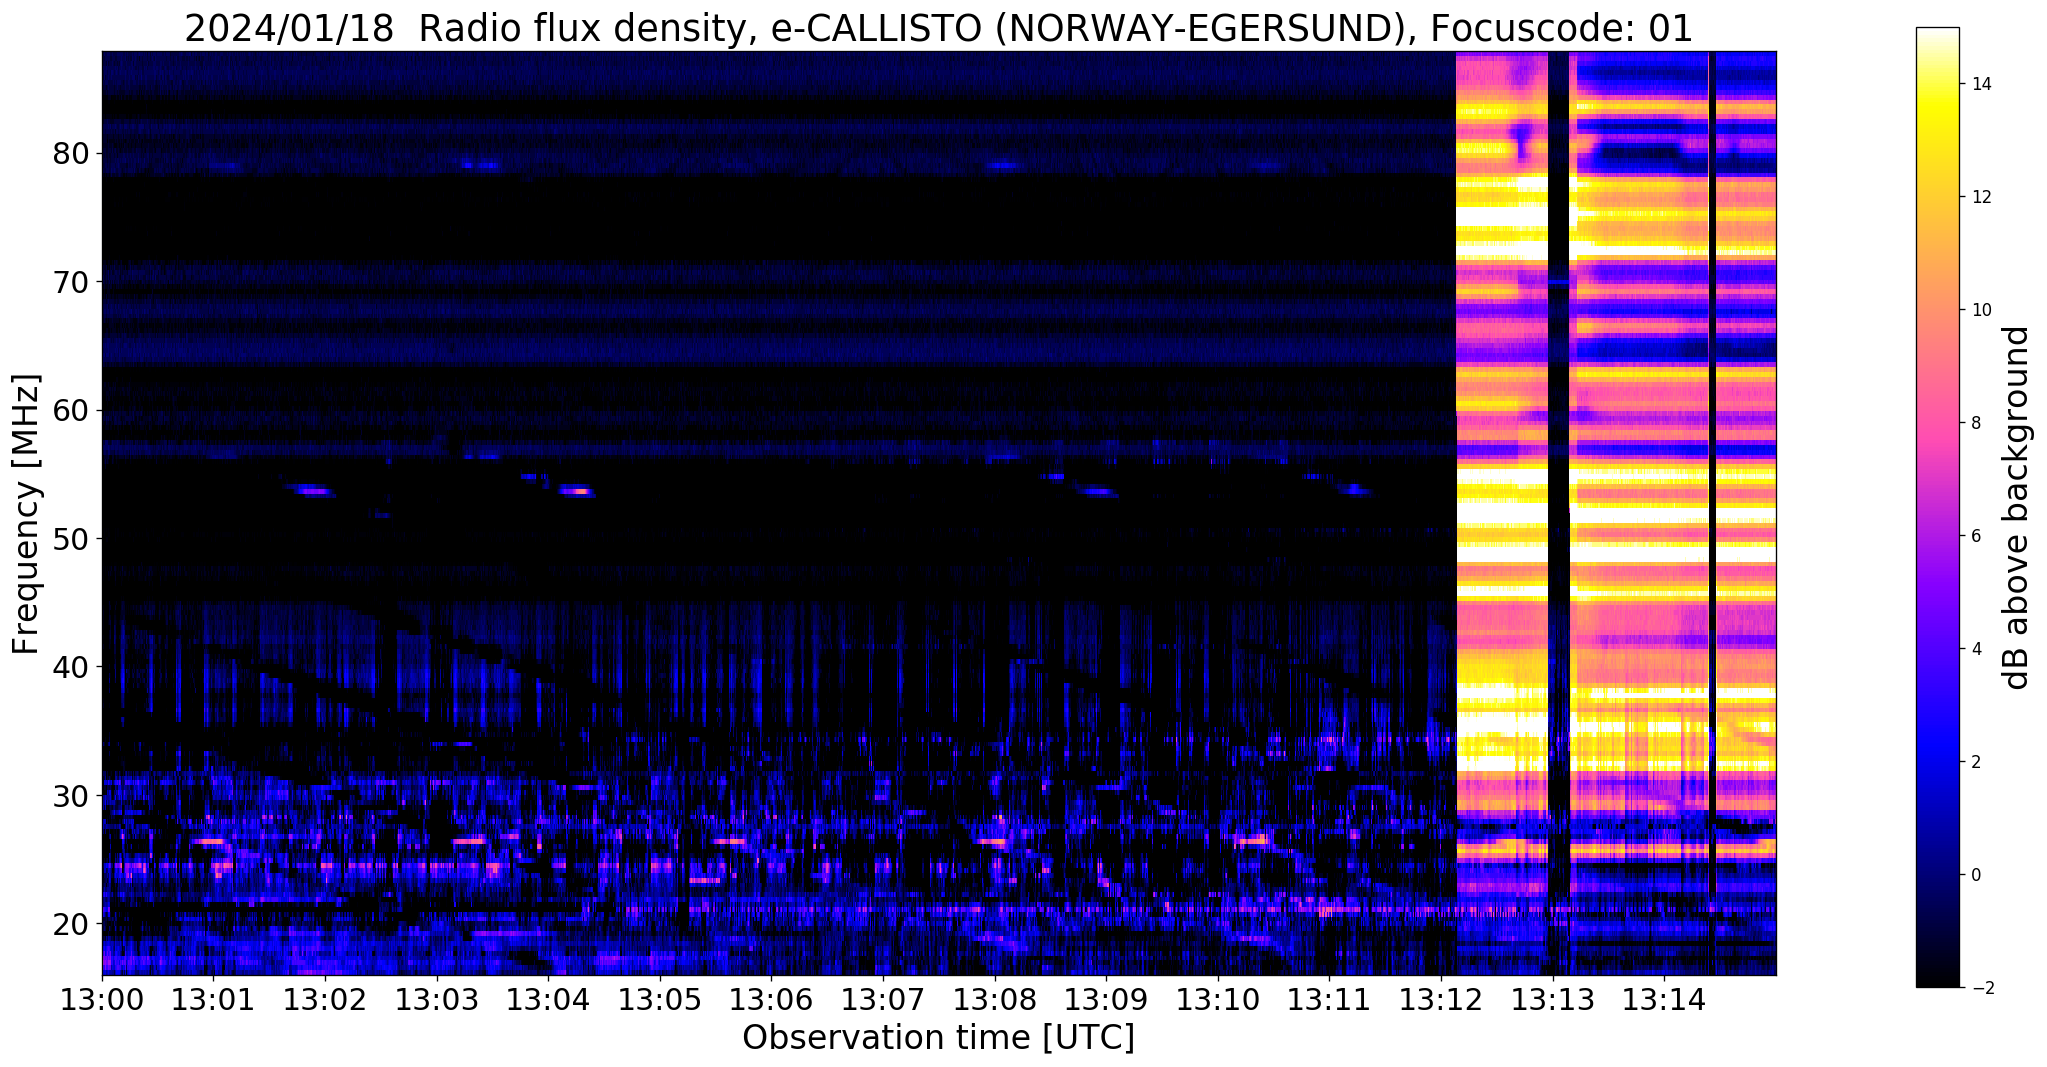Screen dimensions: 2047x1067
Task: Click the 'dB above background' colorbar label
Action: click(2017, 508)
